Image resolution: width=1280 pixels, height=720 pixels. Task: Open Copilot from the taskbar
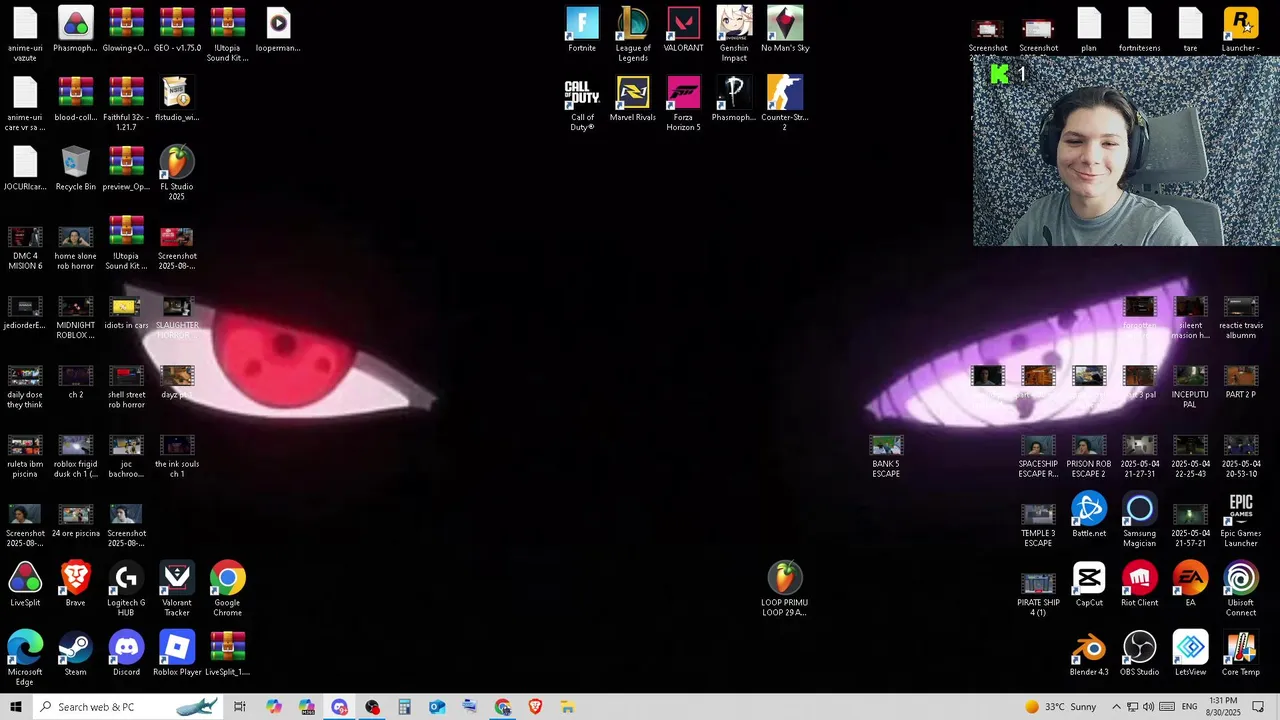274,707
